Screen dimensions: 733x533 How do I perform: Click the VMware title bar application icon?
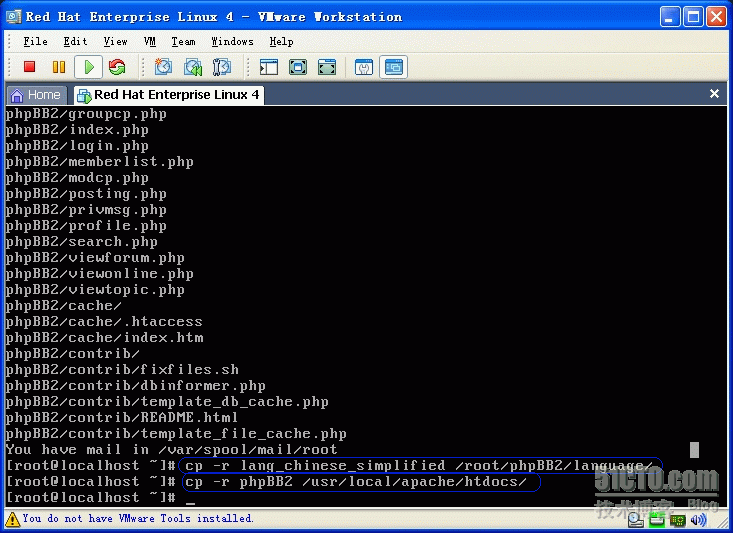[x=14, y=17]
